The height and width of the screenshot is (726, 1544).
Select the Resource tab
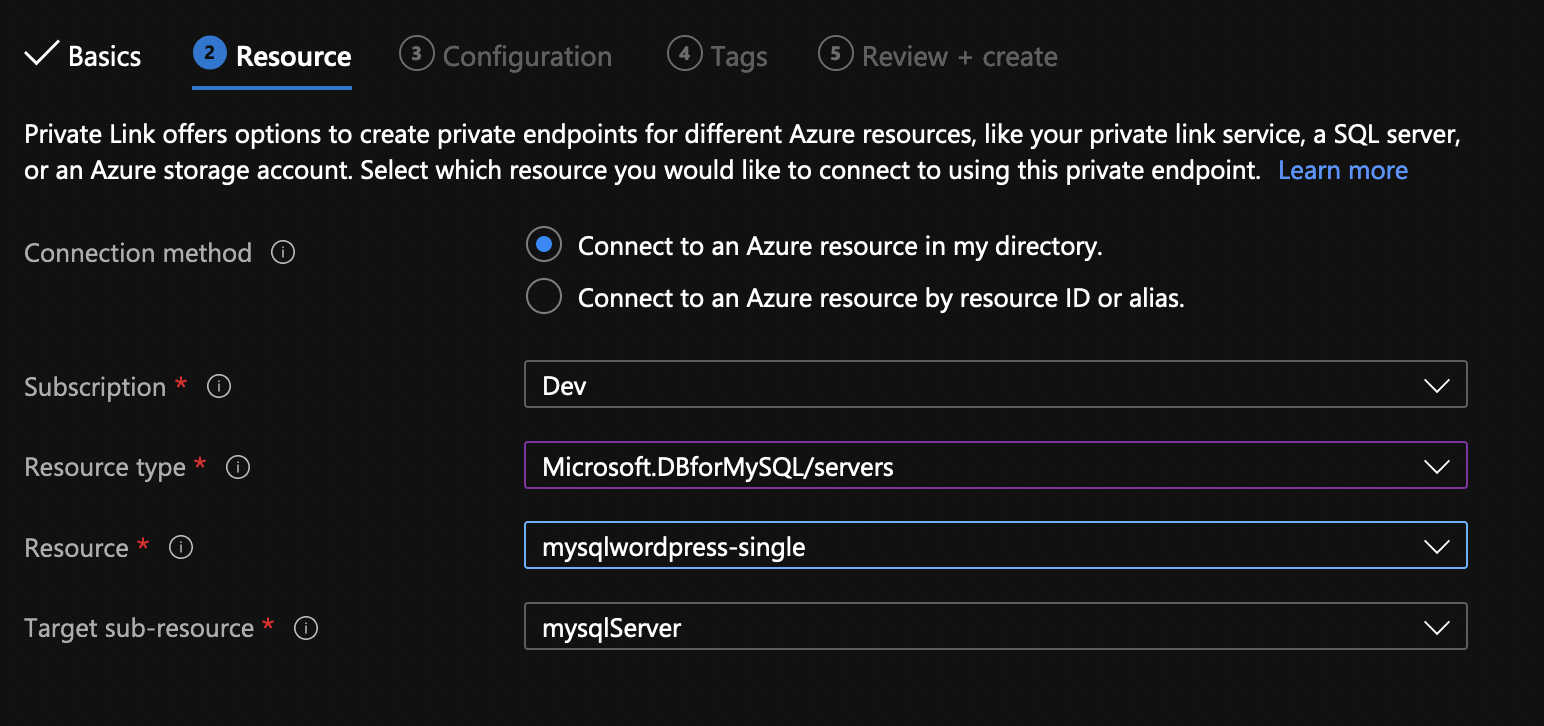[272, 56]
